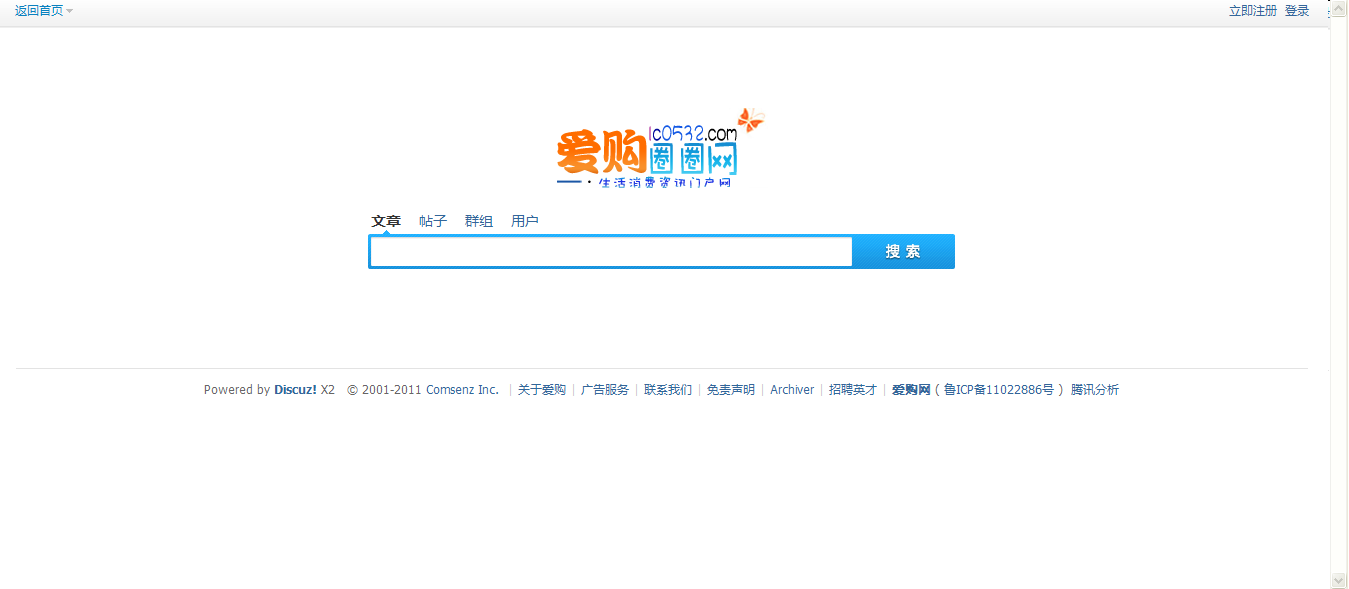
Task: Open the 广告服务 footer link
Action: (x=605, y=390)
